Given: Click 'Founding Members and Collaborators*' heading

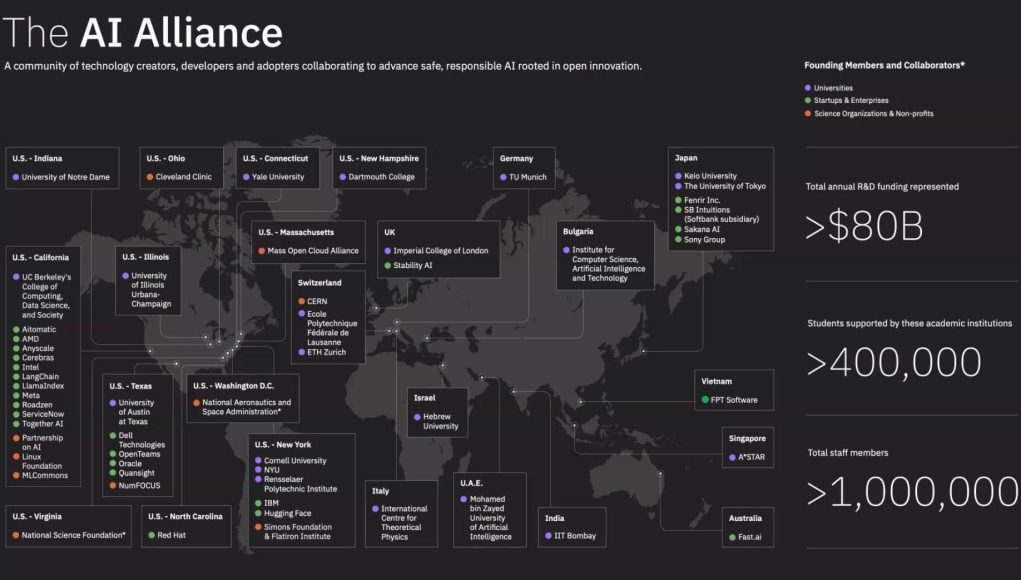Looking at the screenshot, I should pyautogui.click(x=884, y=65).
